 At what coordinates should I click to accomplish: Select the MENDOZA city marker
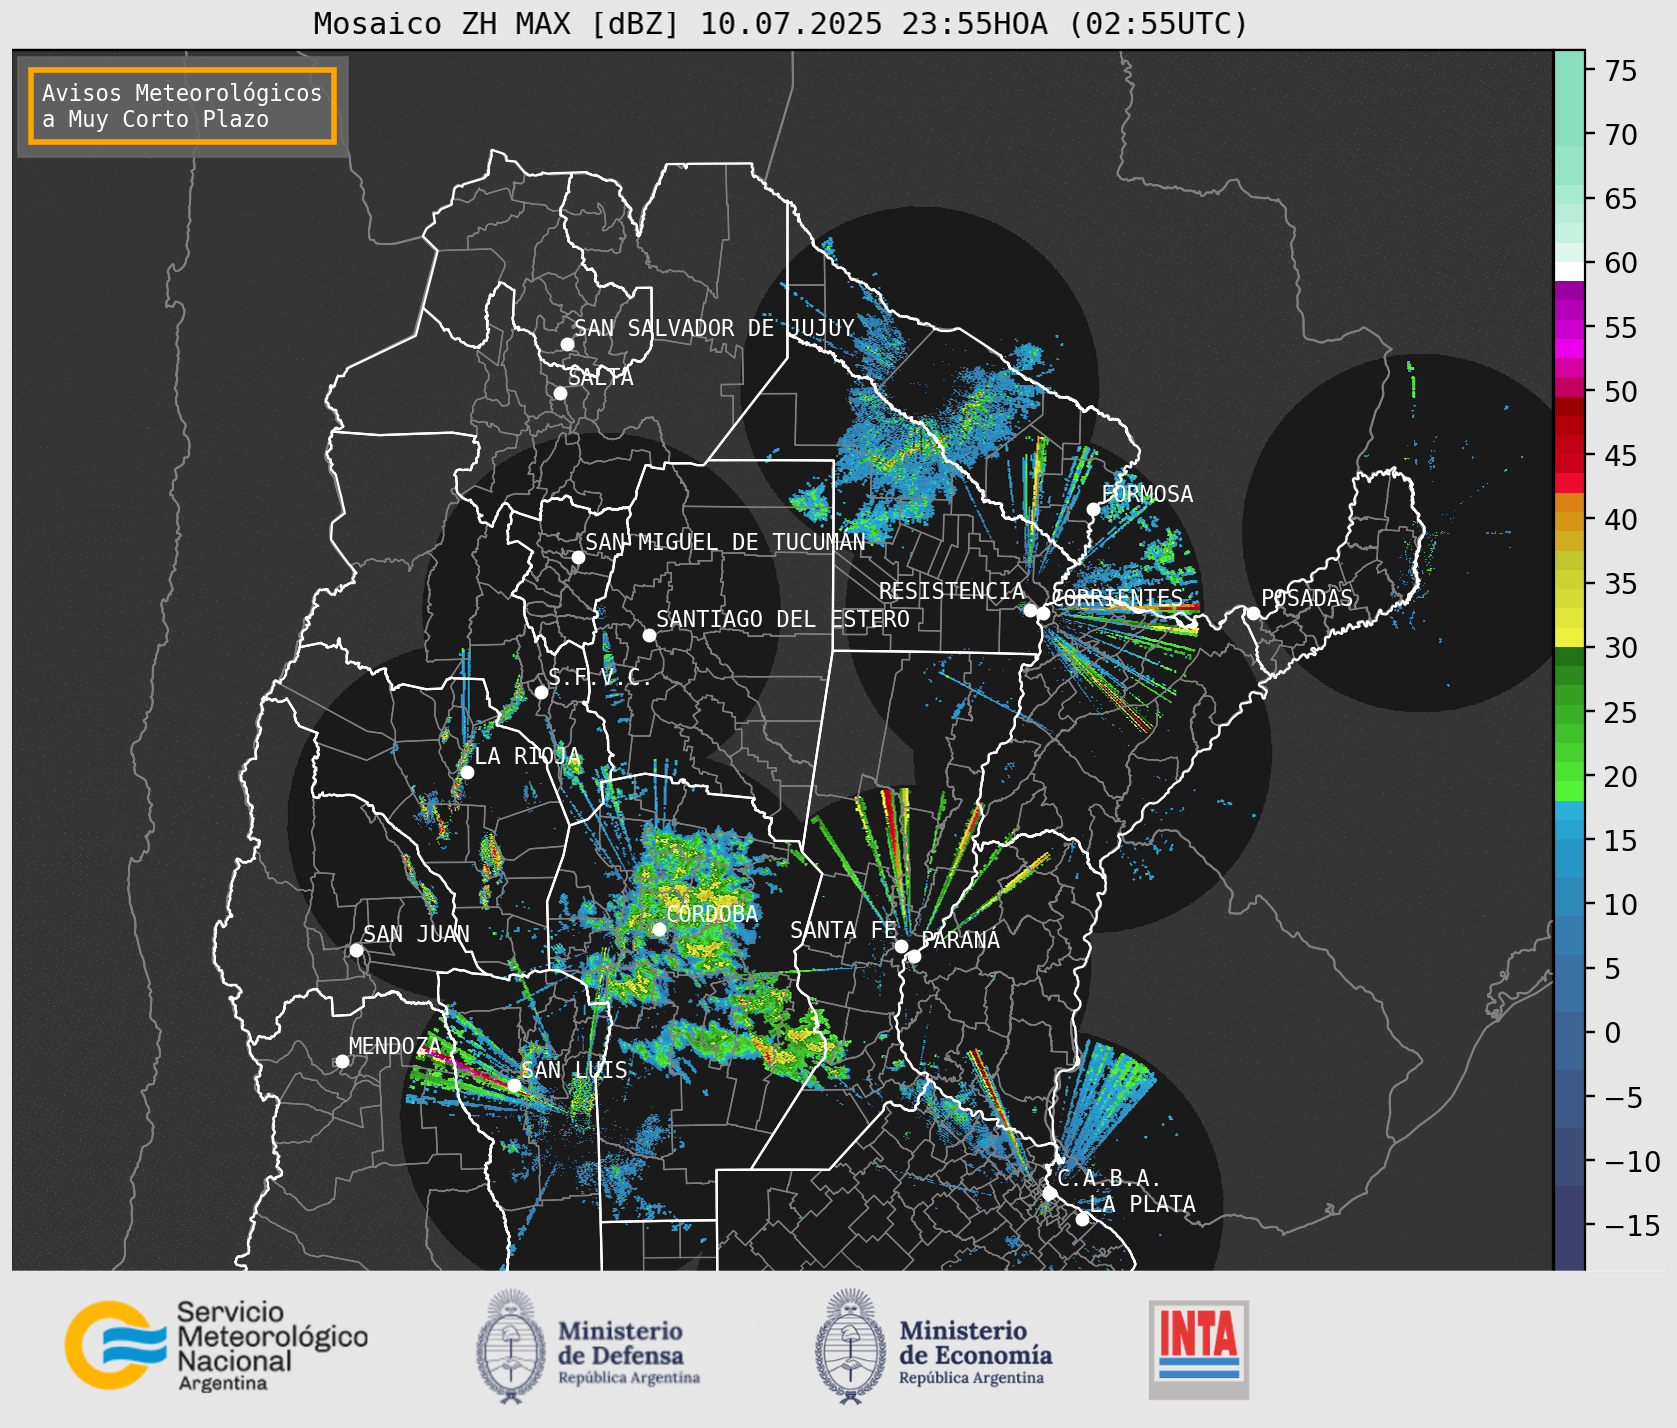[x=342, y=1061]
